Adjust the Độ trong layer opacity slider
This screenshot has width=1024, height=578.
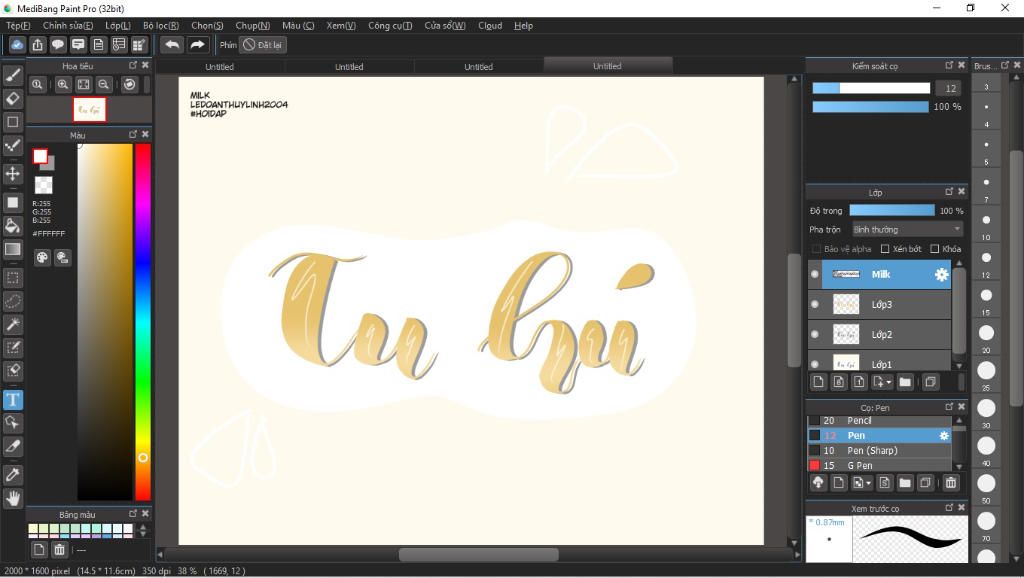(x=892, y=210)
